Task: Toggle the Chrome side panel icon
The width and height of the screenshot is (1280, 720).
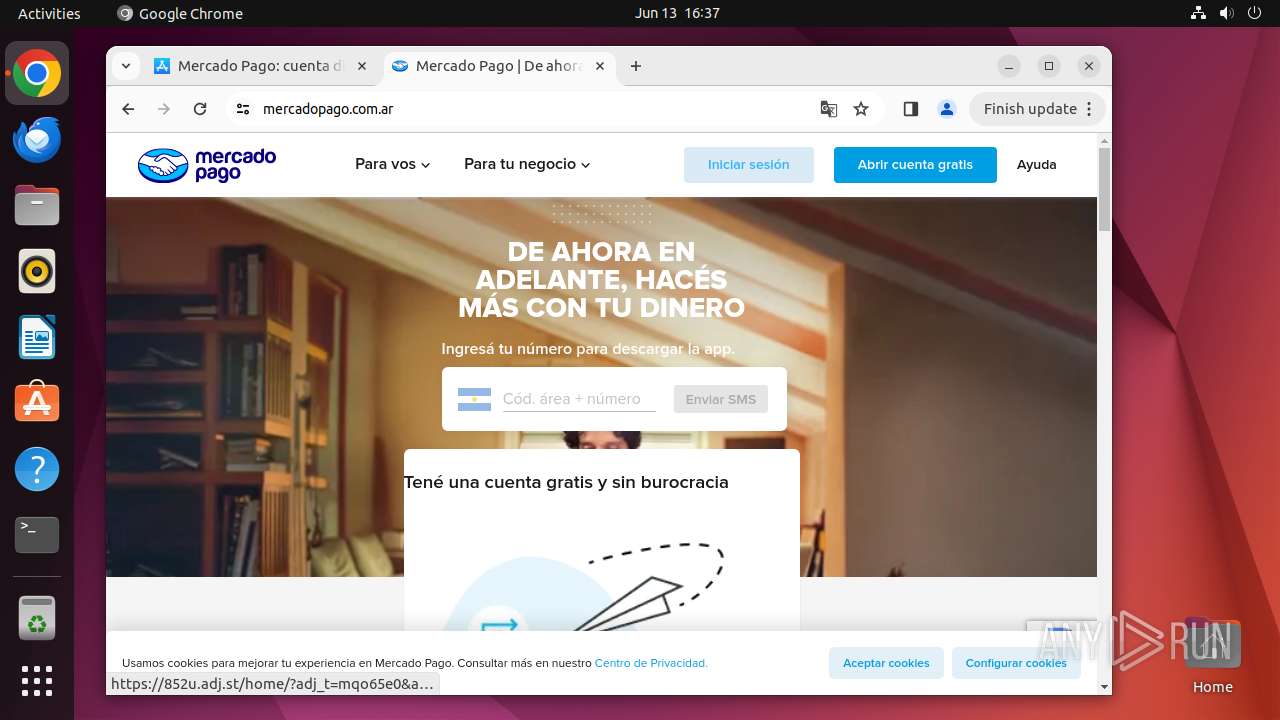Action: tap(910, 109)
